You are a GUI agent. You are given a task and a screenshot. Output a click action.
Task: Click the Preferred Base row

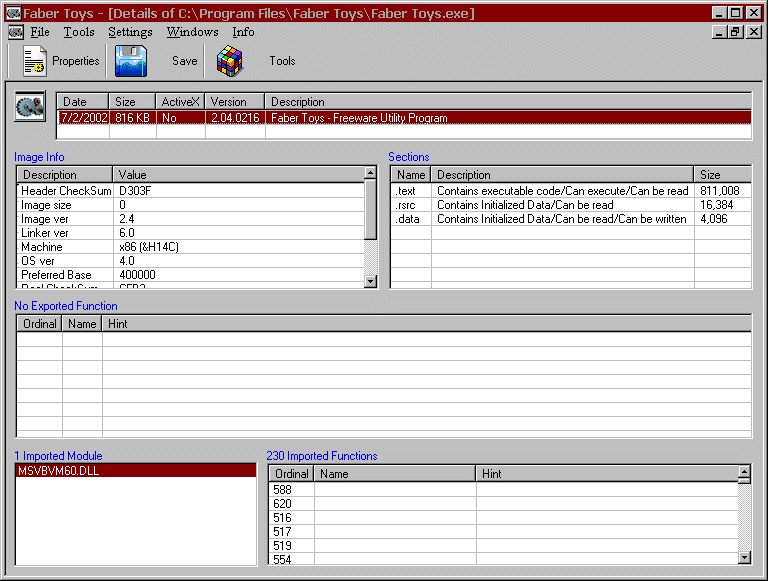191,275
